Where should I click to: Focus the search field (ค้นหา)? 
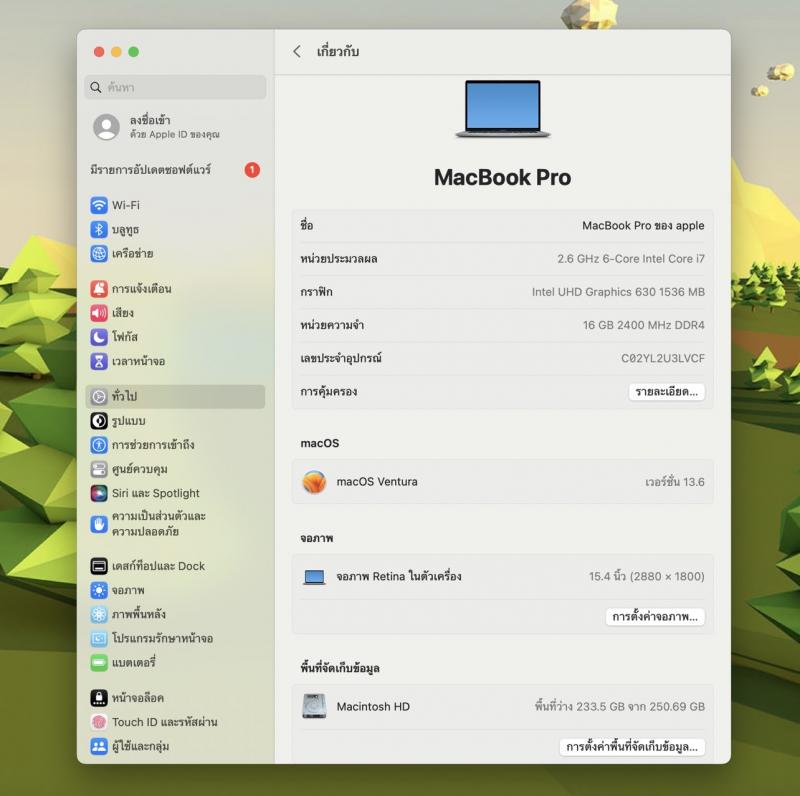tap(175, 87)
